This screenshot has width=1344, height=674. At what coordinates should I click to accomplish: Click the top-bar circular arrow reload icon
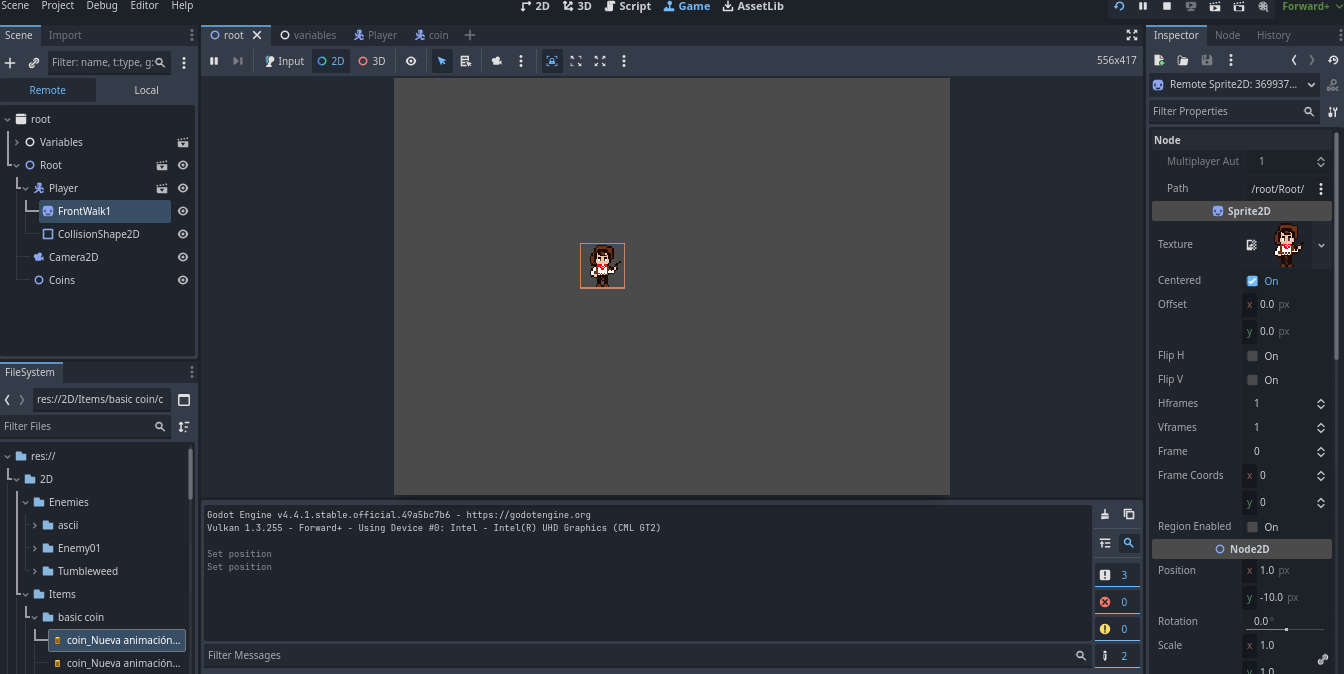pyautogui.click(x=1119, y=6)
